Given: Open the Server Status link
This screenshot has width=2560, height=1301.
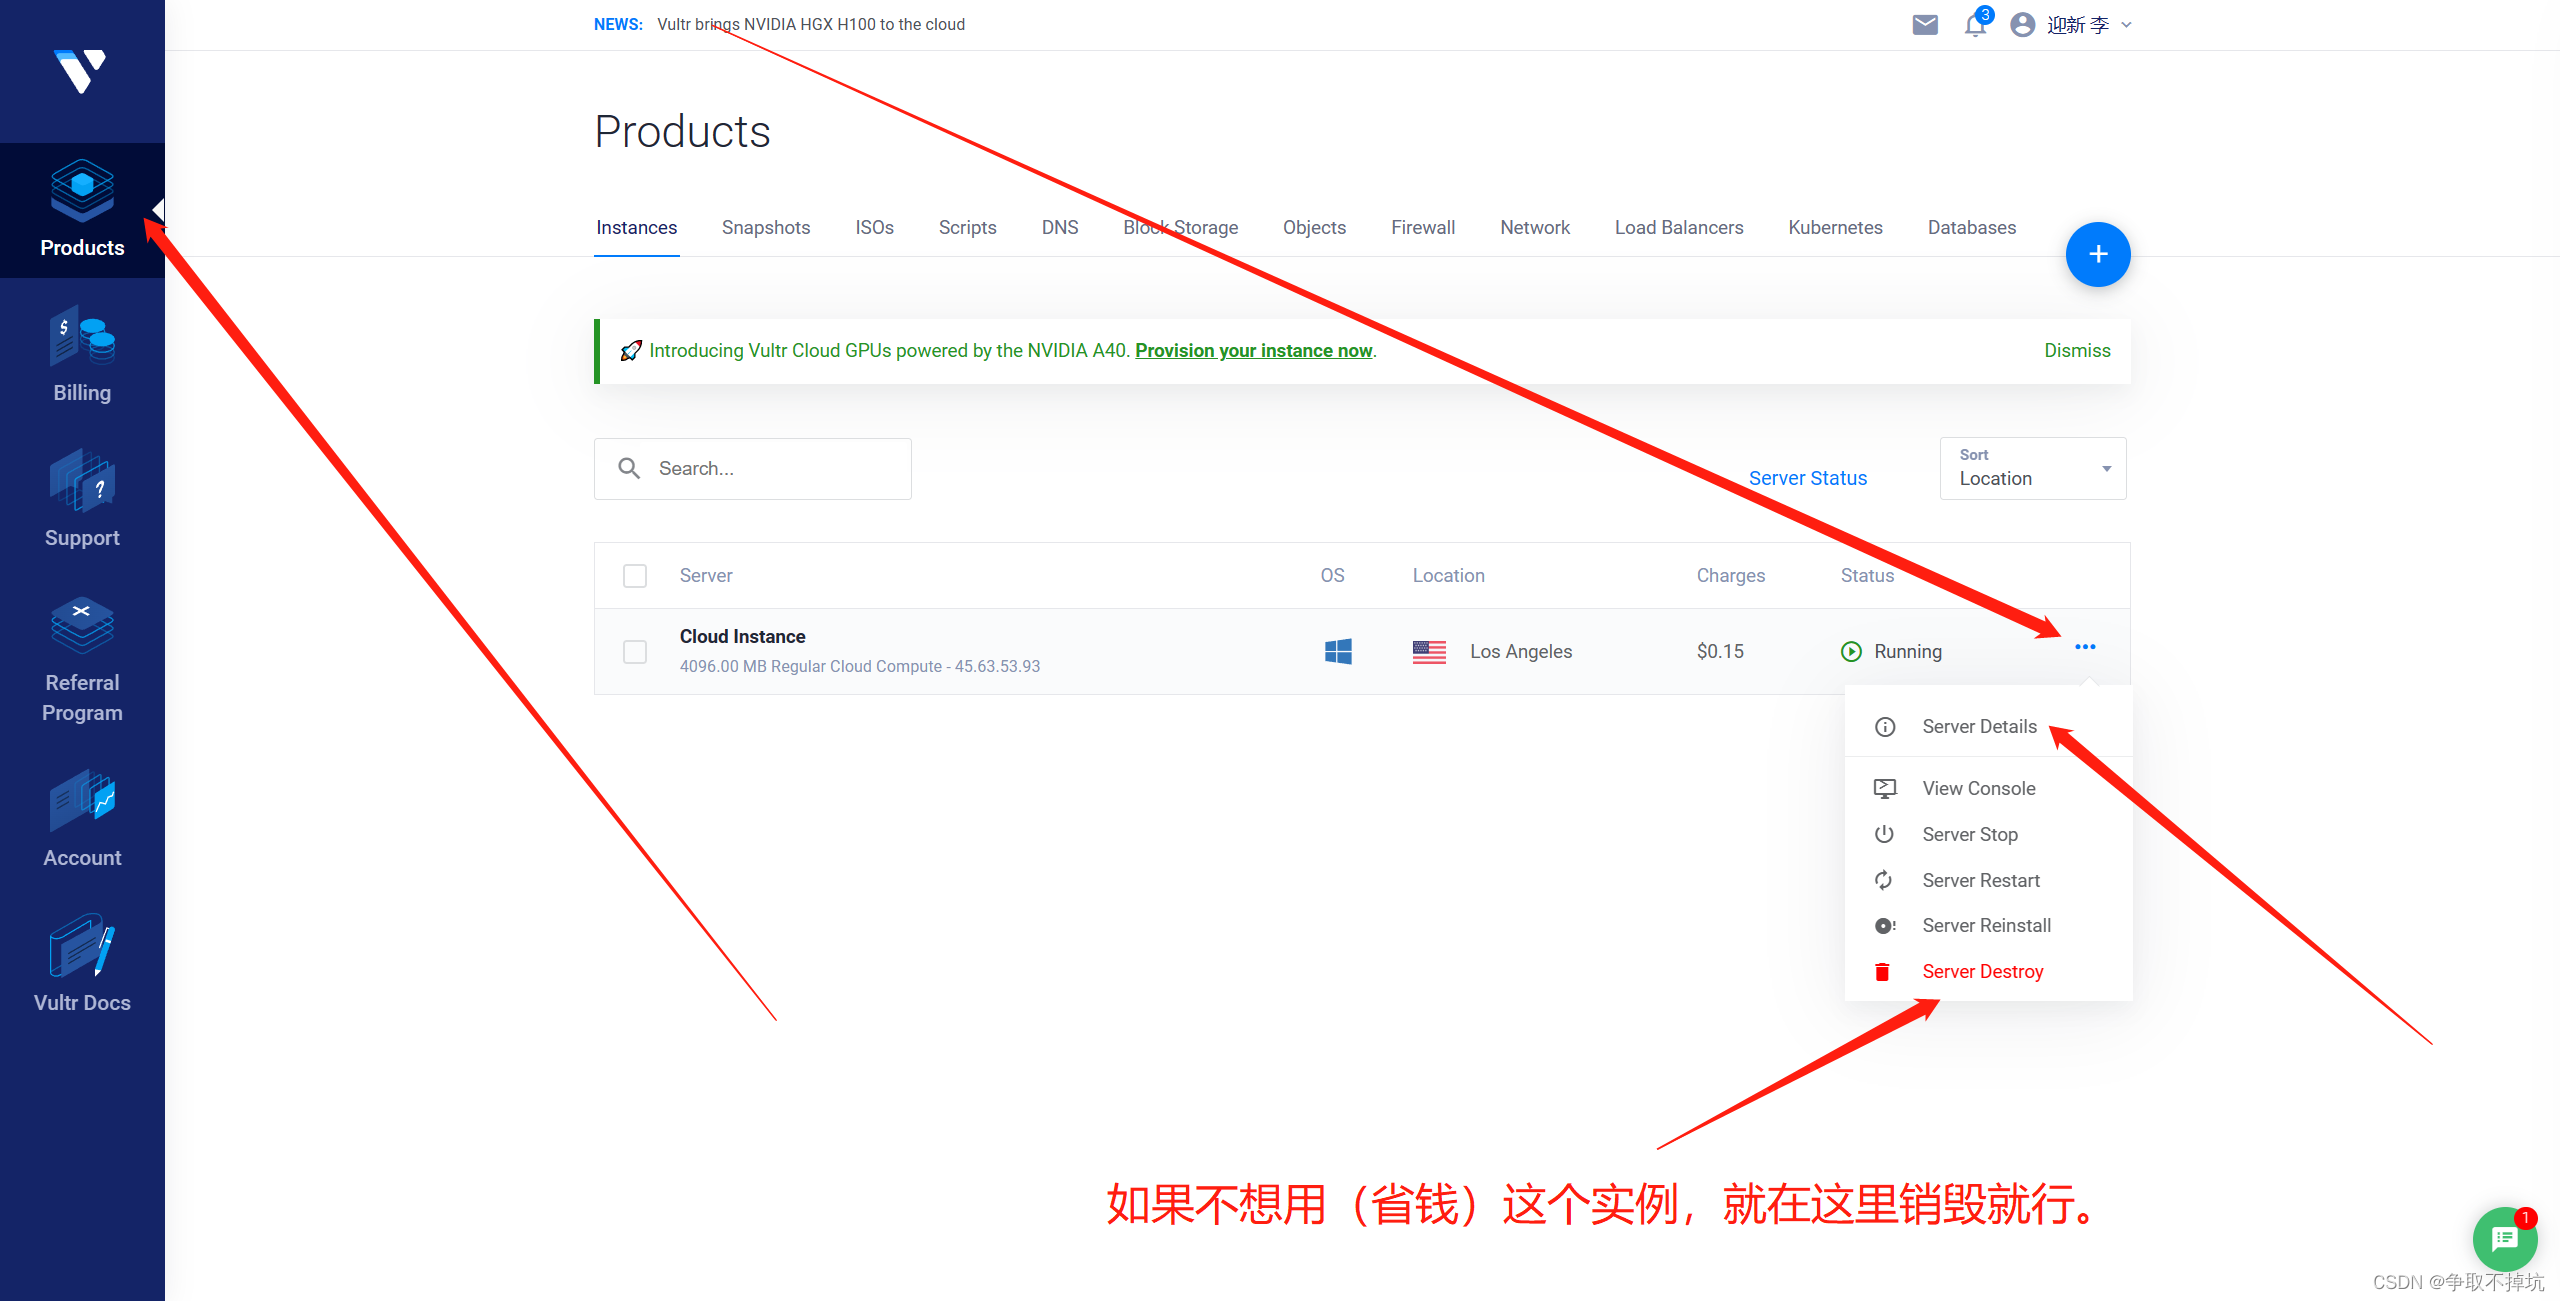Looking at the screenshot, I should tap(1808, 479).
